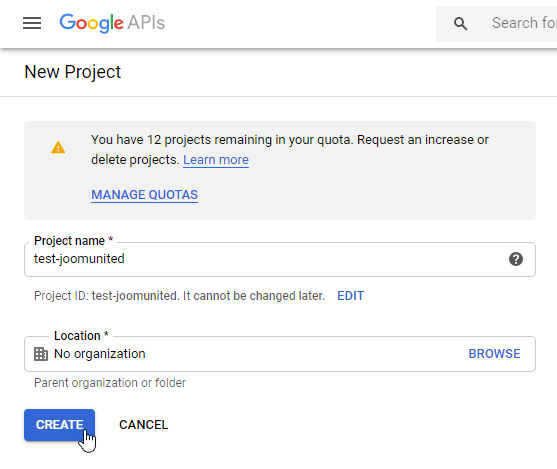Click the Google APIs logo
This screenshot has height=469, width=557.
(x=112, y=23)
